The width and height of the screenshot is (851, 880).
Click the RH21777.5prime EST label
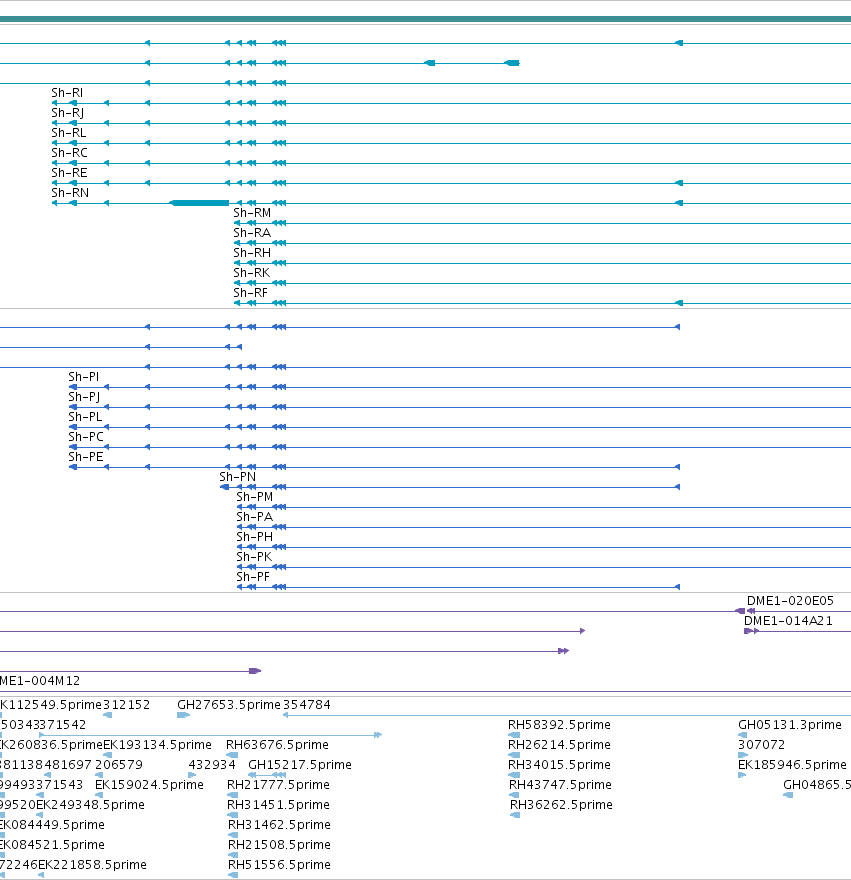[278, 785]
